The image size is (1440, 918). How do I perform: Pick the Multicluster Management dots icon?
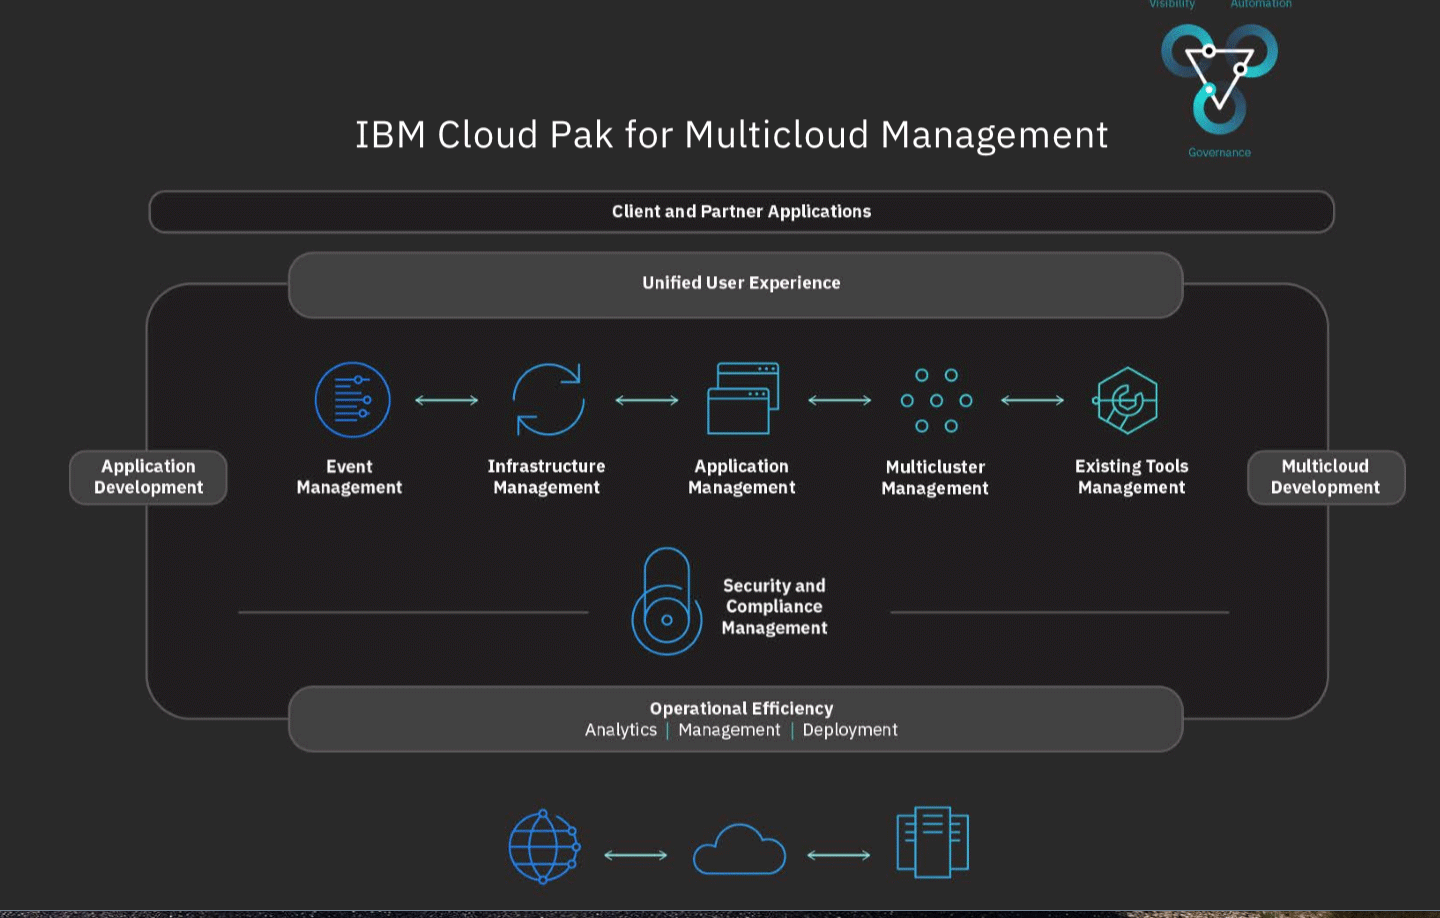pyautogui.click(x=937, y=400)
